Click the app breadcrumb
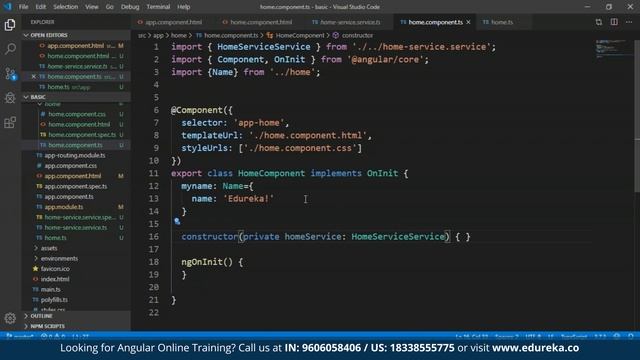This screenshot has height=360, width=640. click(158, 36)
